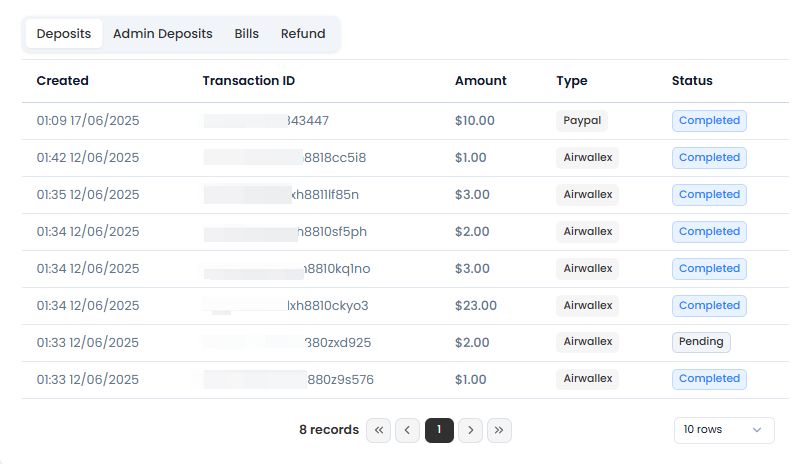
Task: Open the 10 rows dropdown
Action: [724, 430]
